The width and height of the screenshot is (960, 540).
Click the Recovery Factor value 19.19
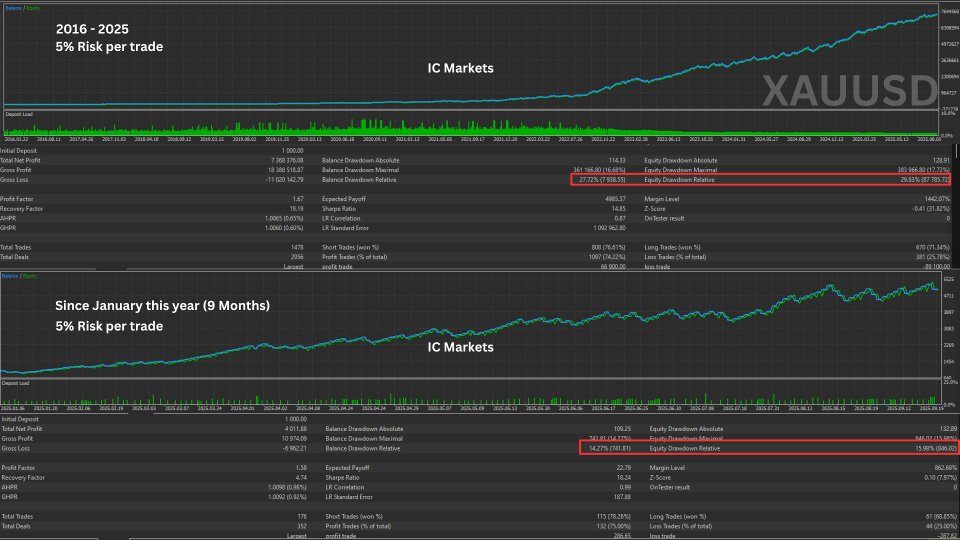click(x=297, y=209)
